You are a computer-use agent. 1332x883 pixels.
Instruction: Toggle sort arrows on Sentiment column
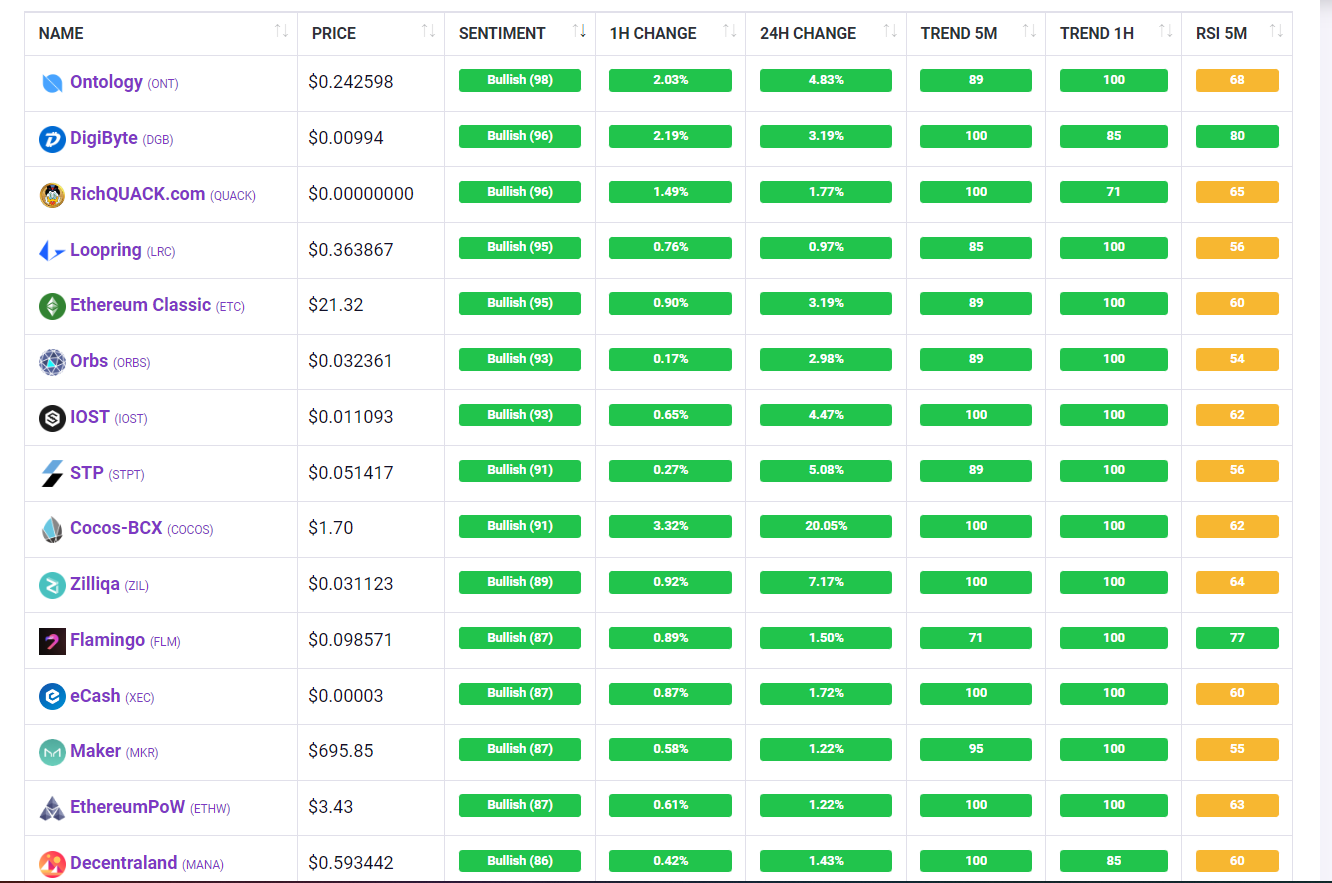[x=579, y=32]
